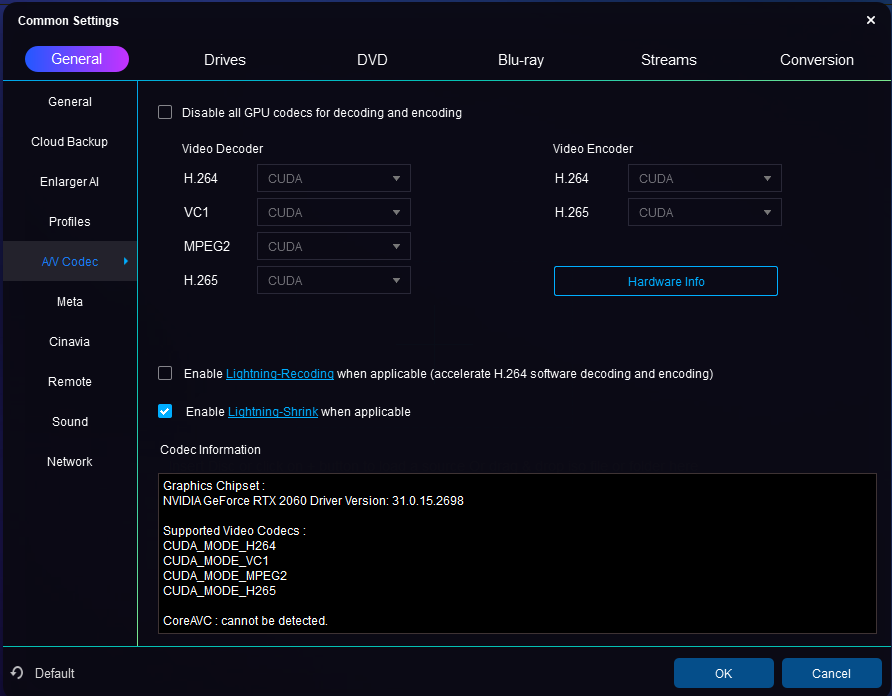Enable the Lightning-Recoding checkbox

[x=165, y=373]
